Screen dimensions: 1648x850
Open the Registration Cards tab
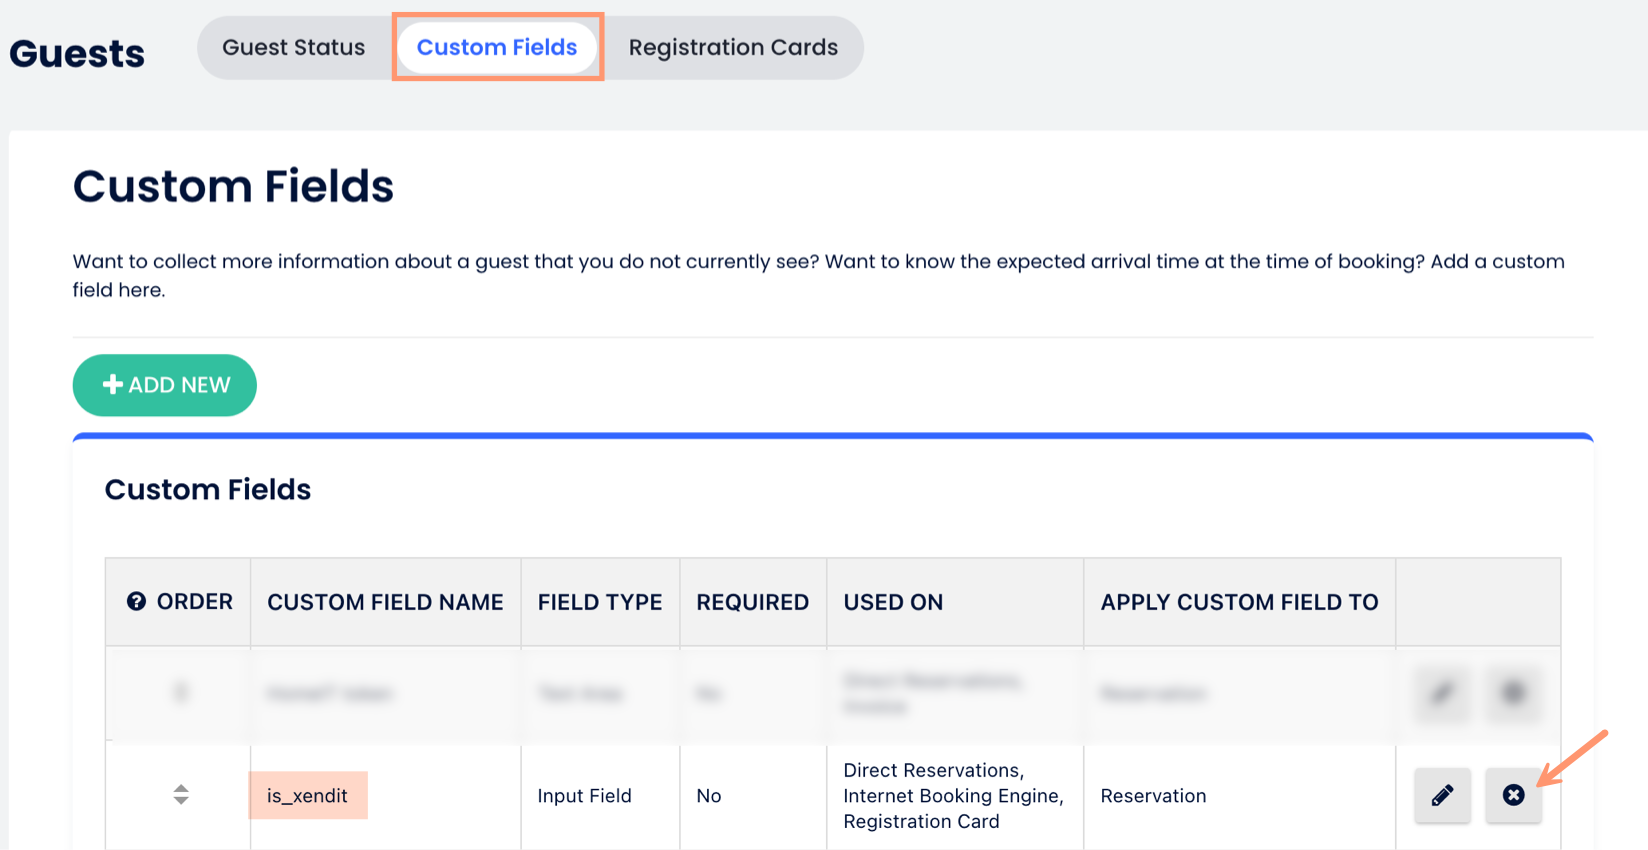pos(733,48)
